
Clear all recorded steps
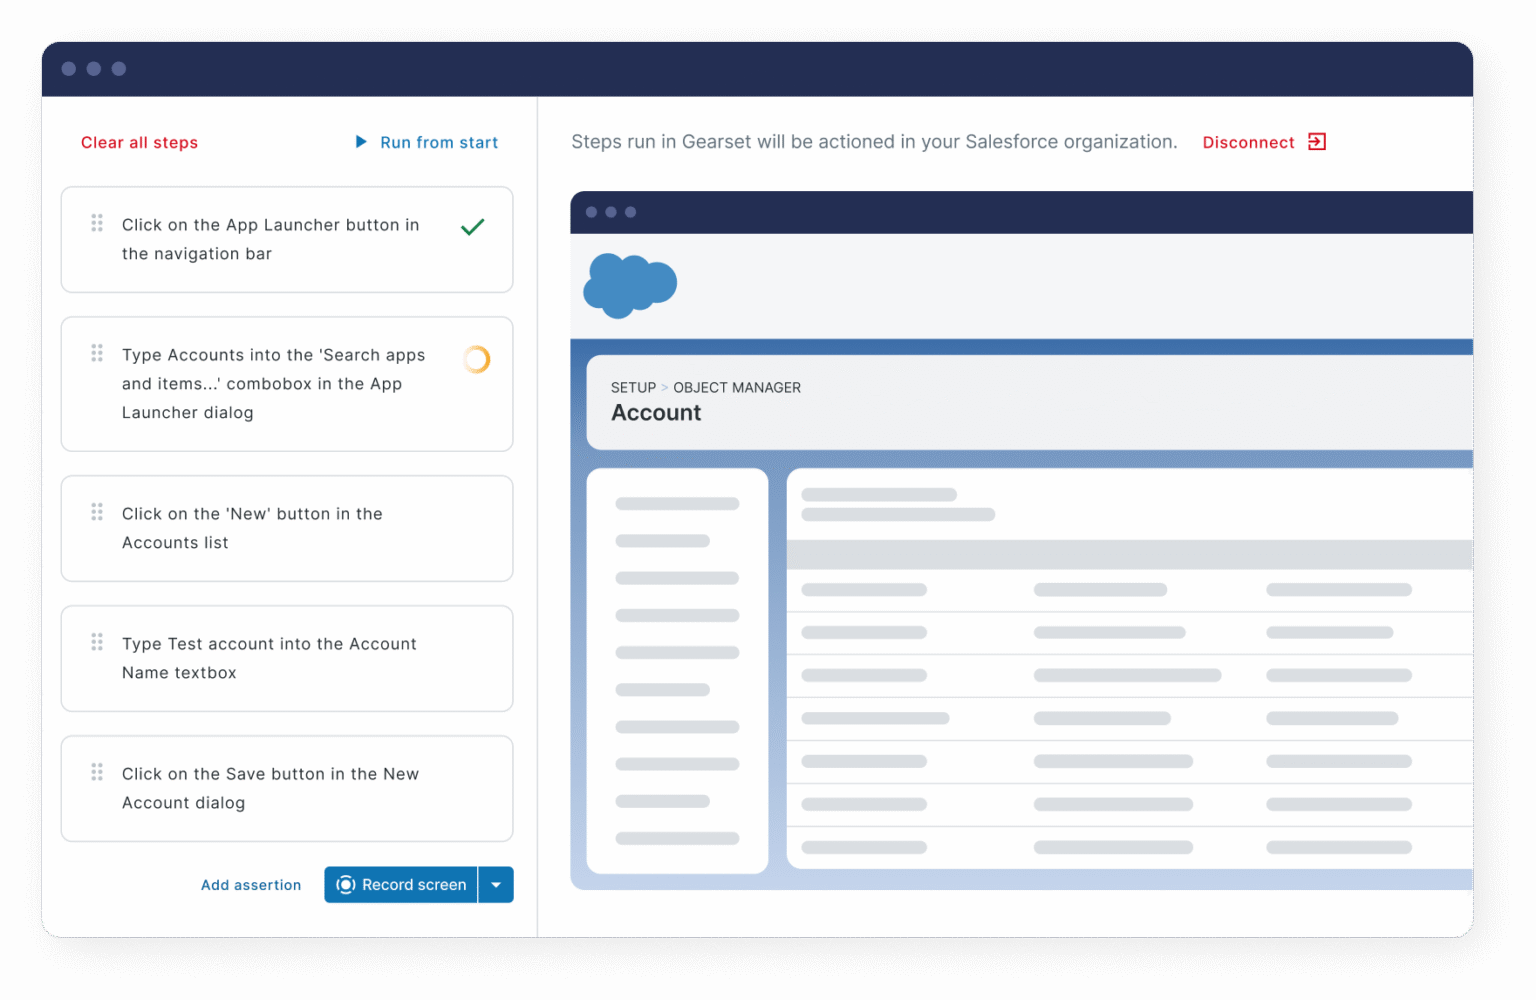click(x=140, y=143)
